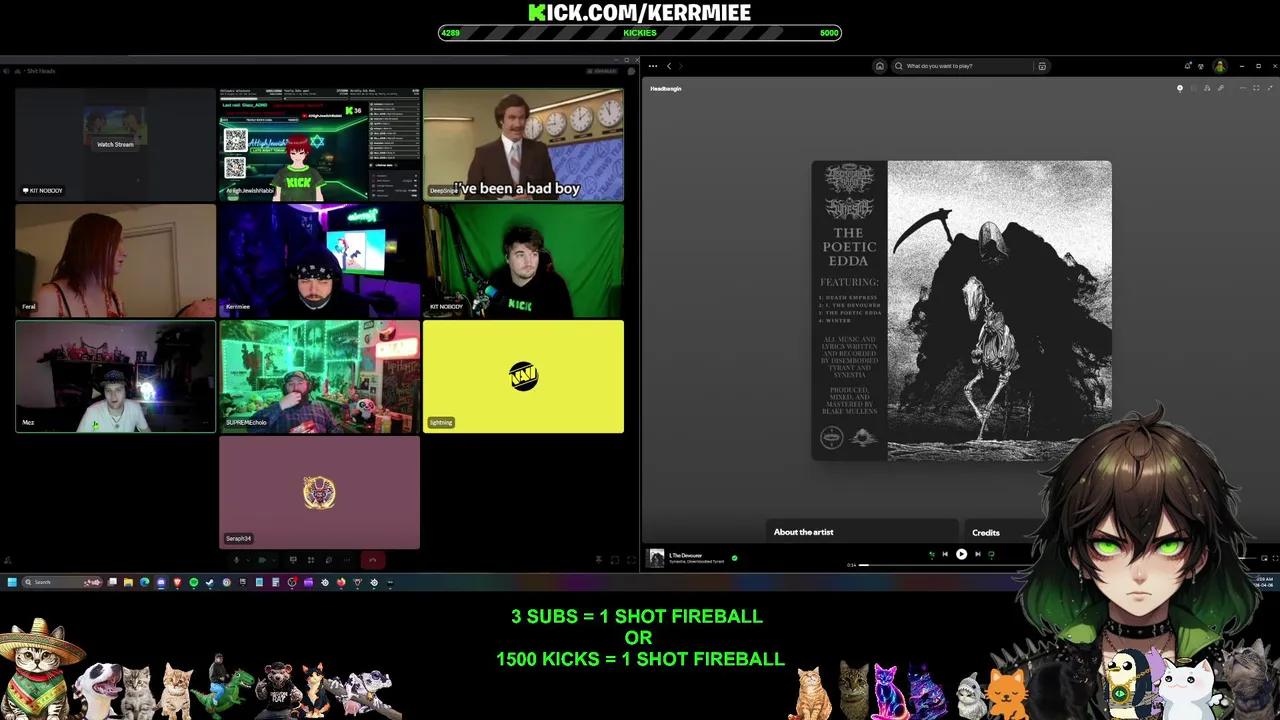Adjust the Spotify volume slider

(x=1247, y=558)
